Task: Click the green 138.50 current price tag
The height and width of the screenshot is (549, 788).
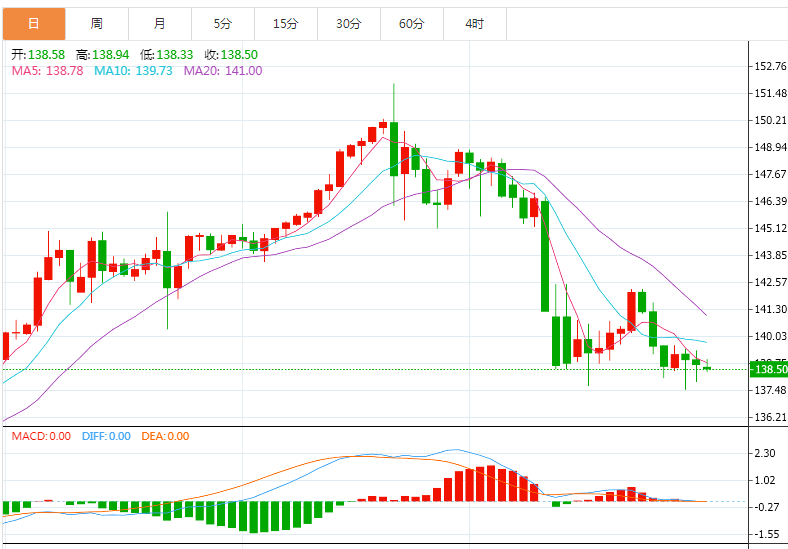Action: 768,369
